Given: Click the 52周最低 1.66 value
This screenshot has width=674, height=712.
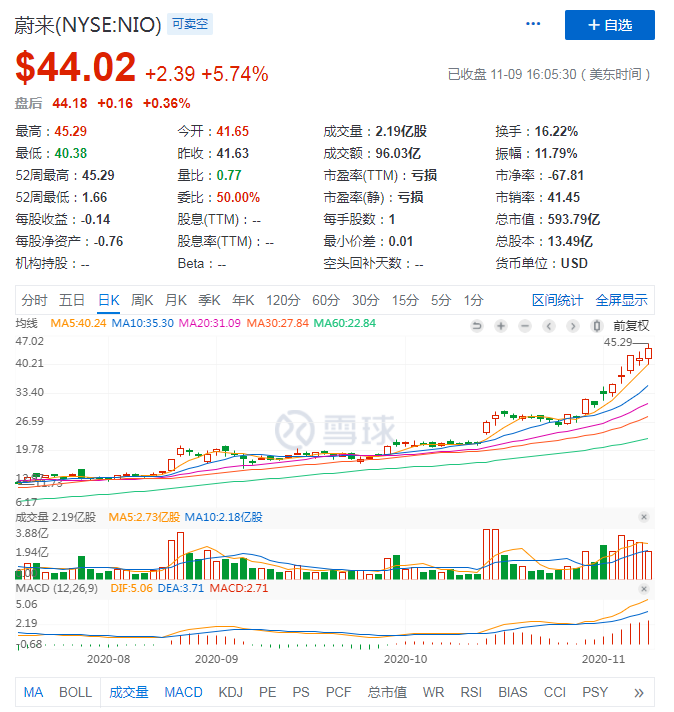Looking at the screenshot, I should pos(94,198).
